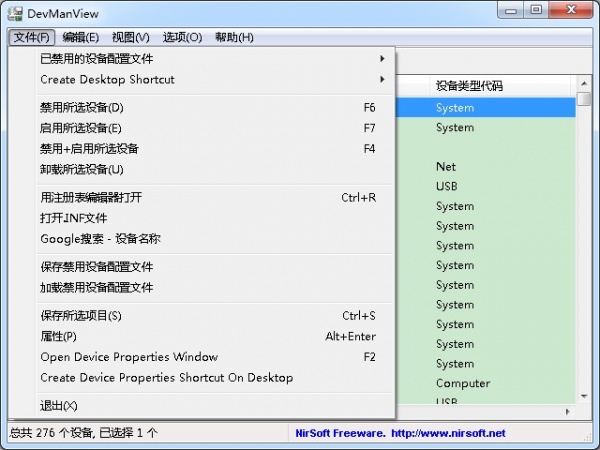Select 卸载所选设备(U) option
This screenshot has width=600, height=450.
[x=82, y=169]
